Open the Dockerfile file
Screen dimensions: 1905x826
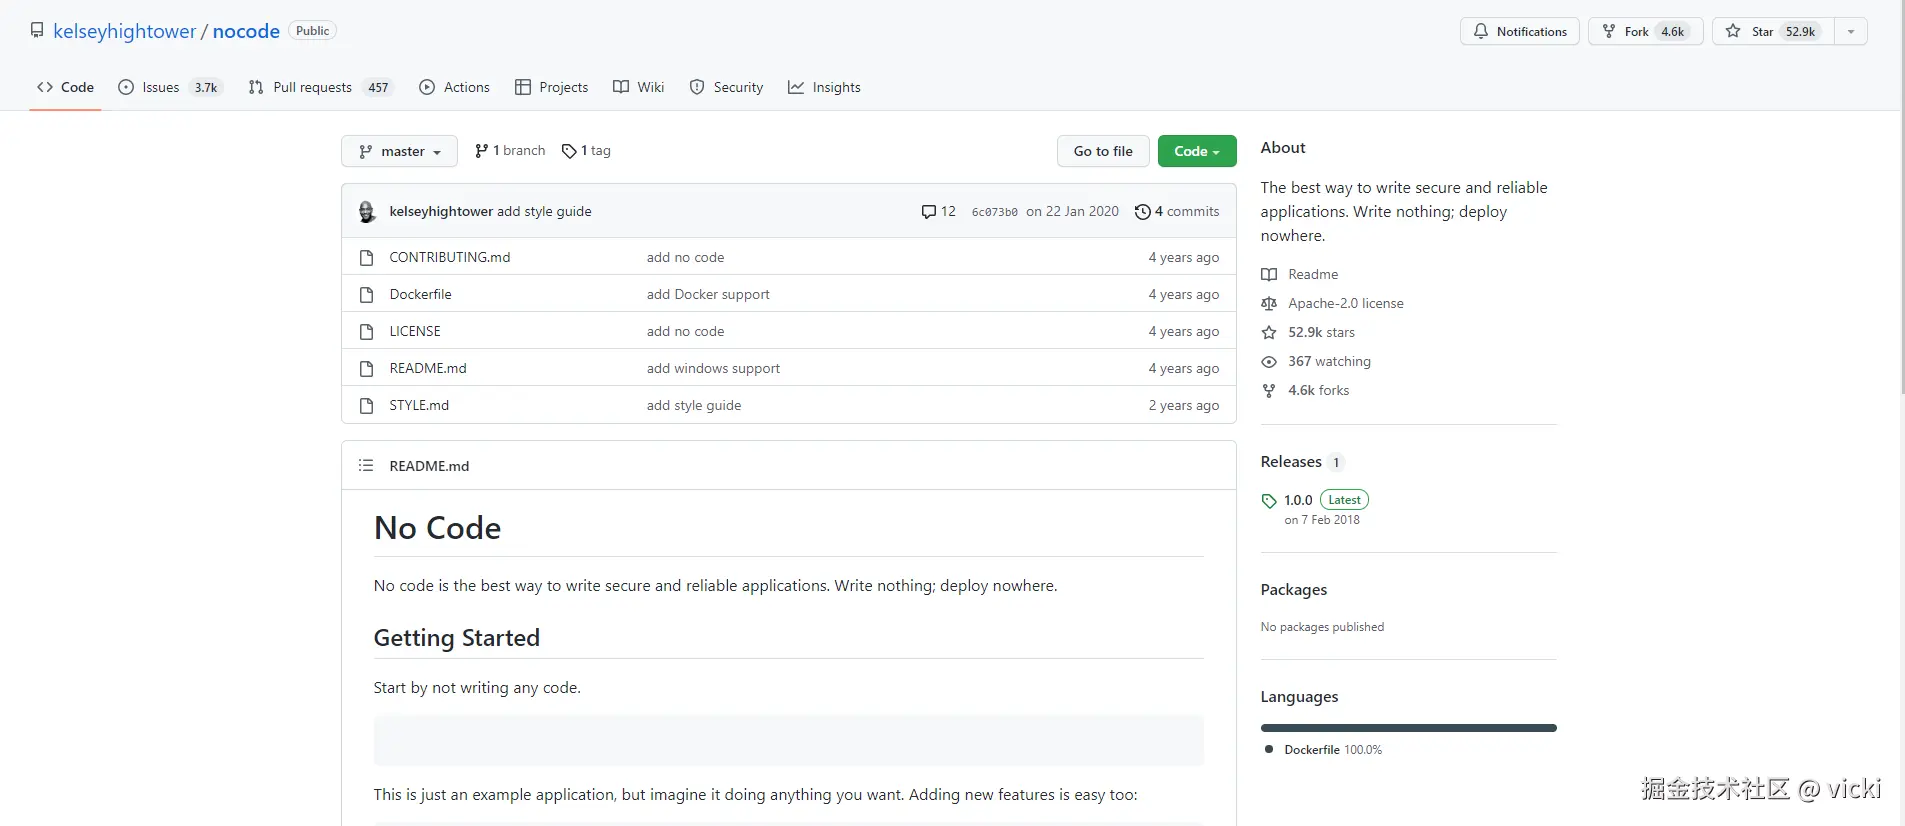421,294
